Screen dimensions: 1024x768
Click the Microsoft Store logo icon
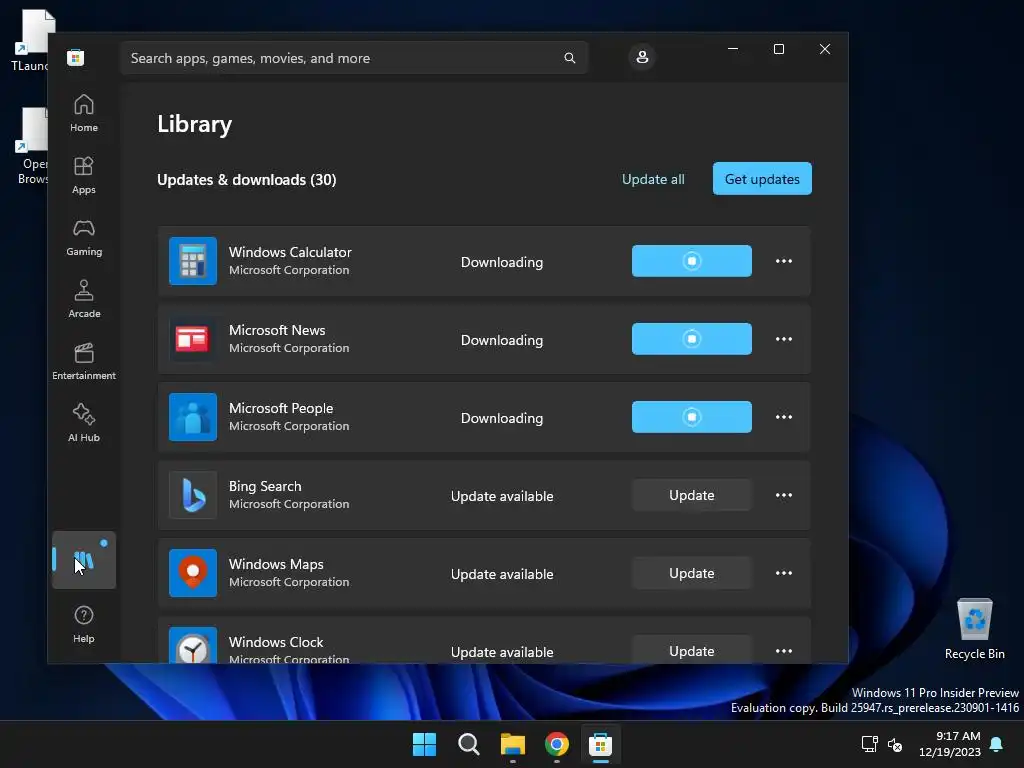[x=76, y=57]
